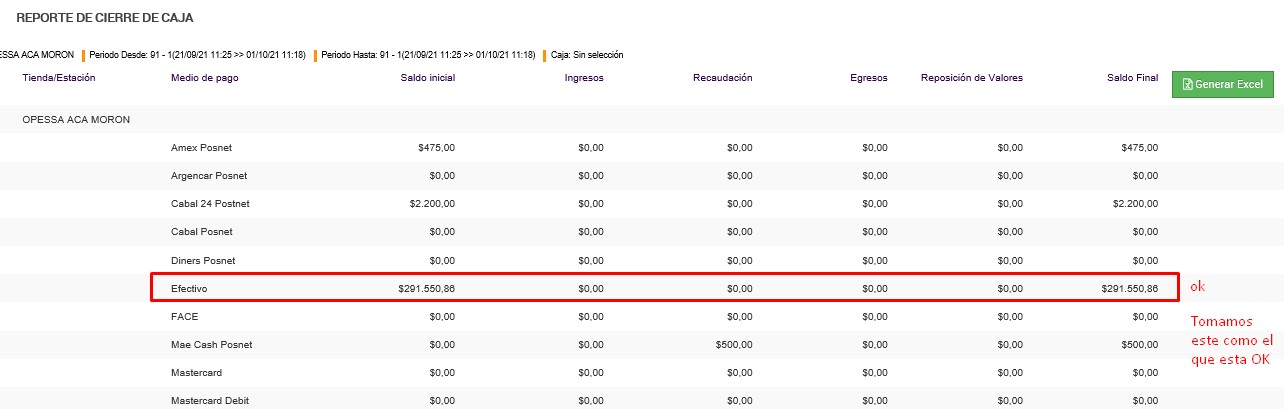Select the Mastercard Debit row label

[209, 401]
